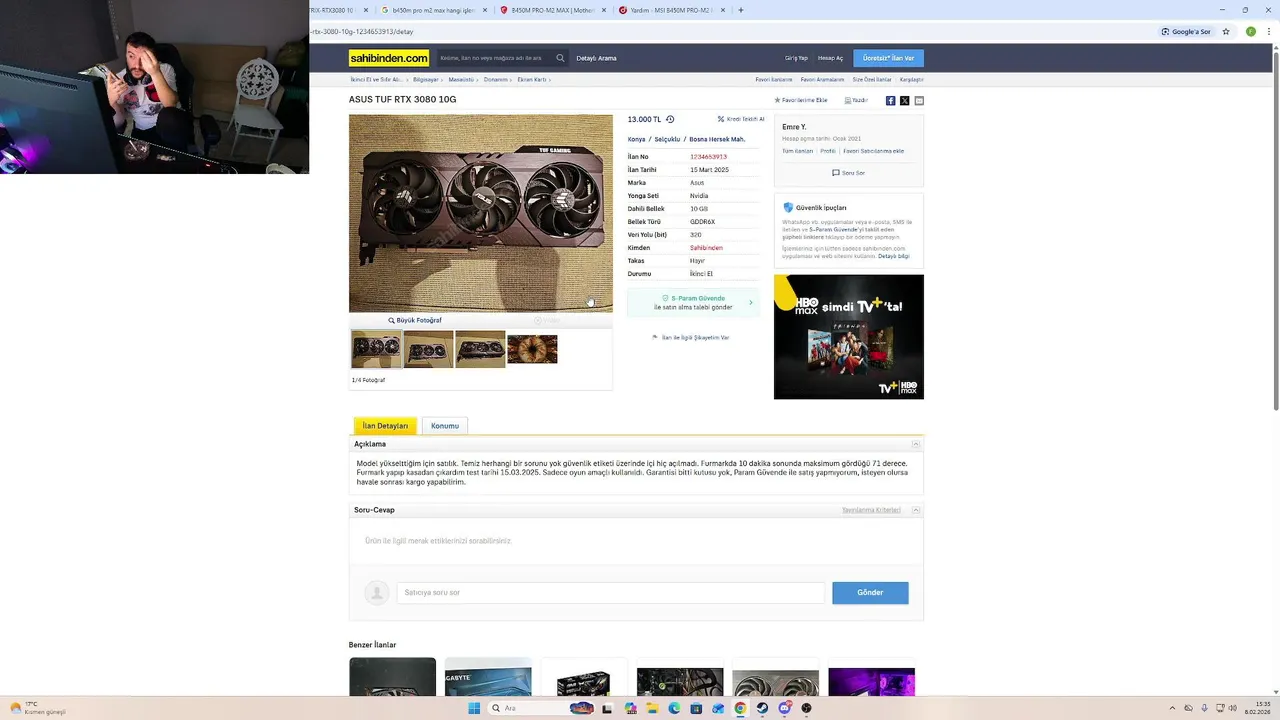Click Favori Satıcılarıma ekle link

click(873, 151)
